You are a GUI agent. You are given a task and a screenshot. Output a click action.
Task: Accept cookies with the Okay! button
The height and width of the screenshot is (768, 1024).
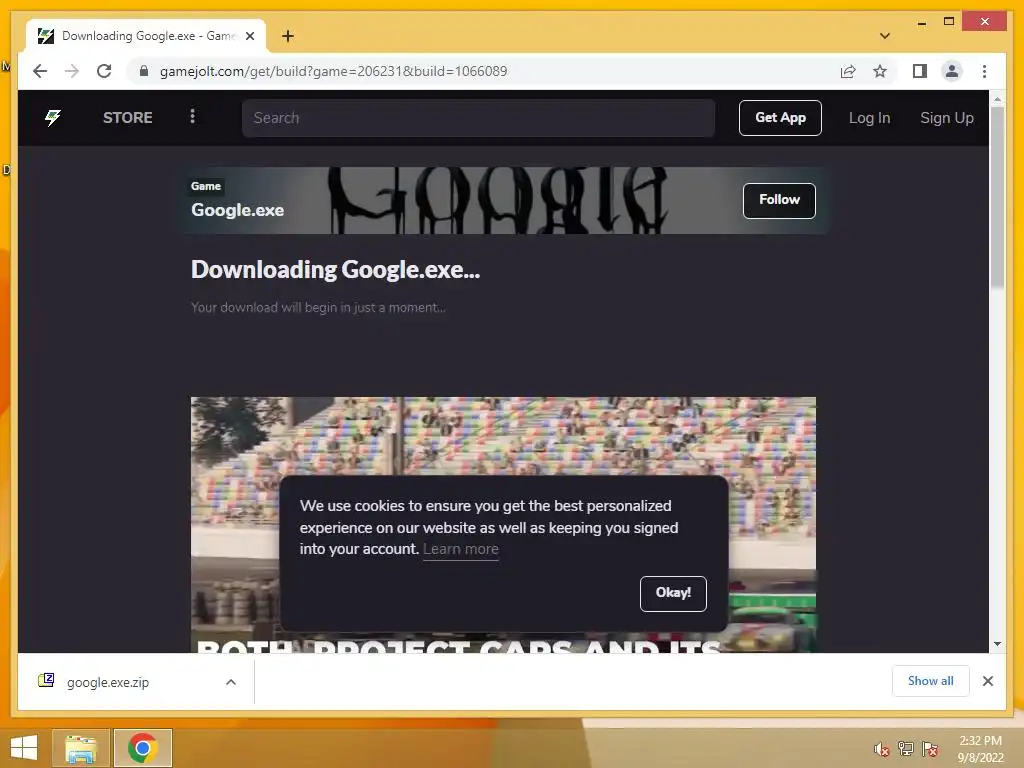[673, 594]
